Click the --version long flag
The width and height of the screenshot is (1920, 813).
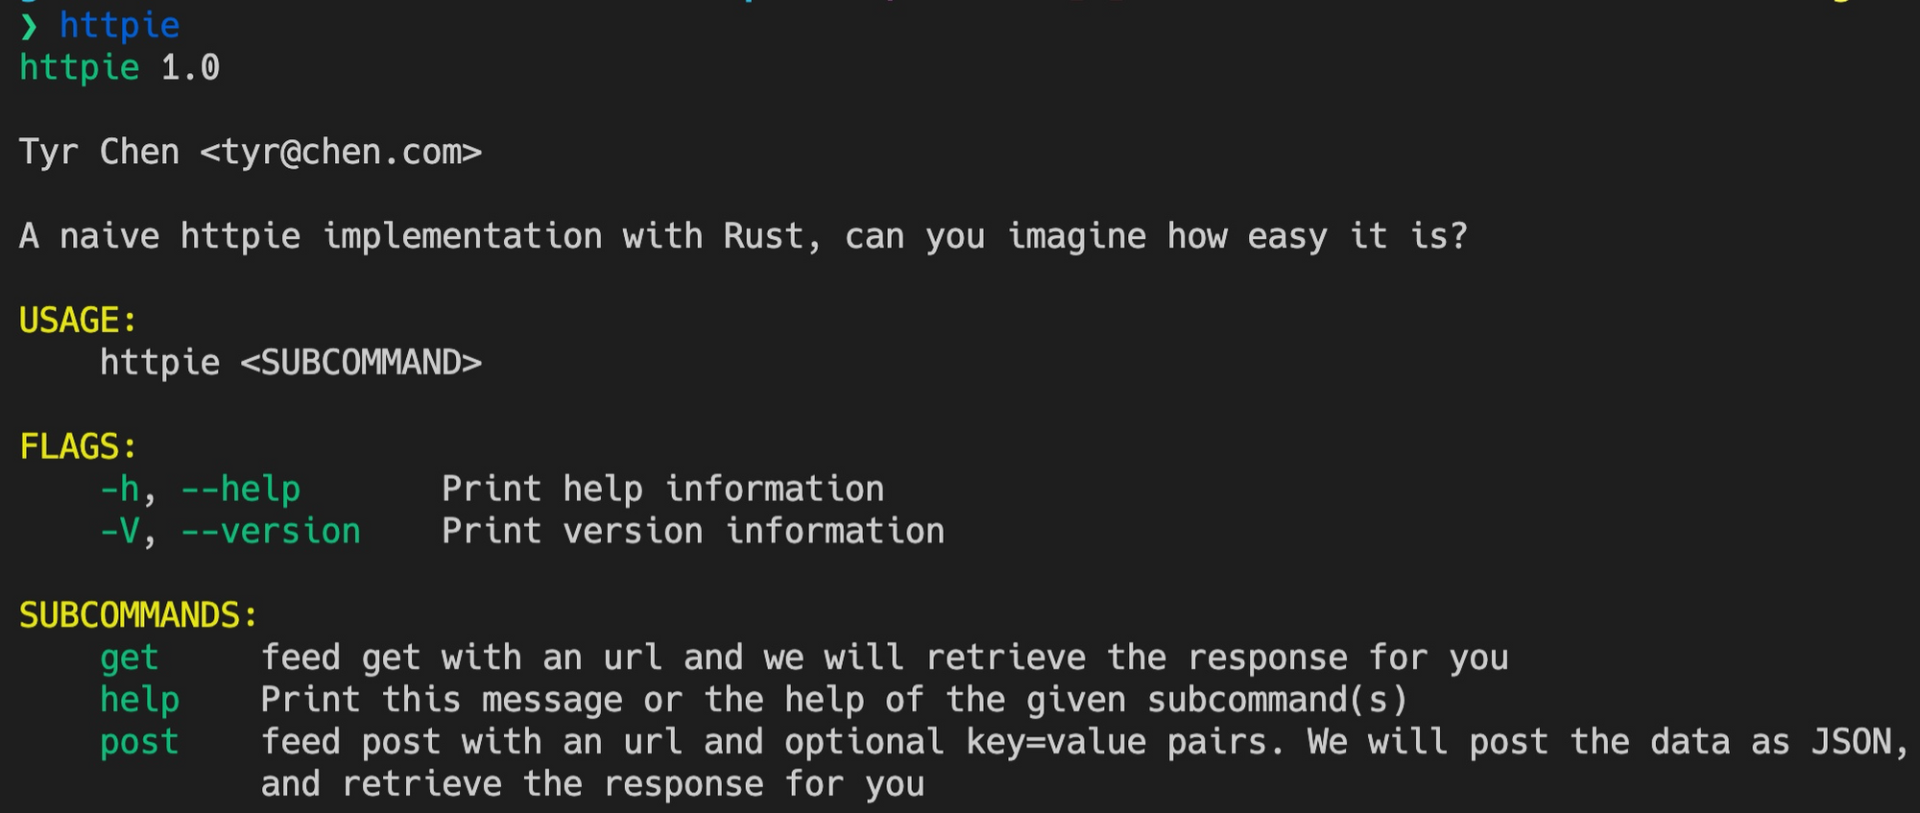(270, 531)
